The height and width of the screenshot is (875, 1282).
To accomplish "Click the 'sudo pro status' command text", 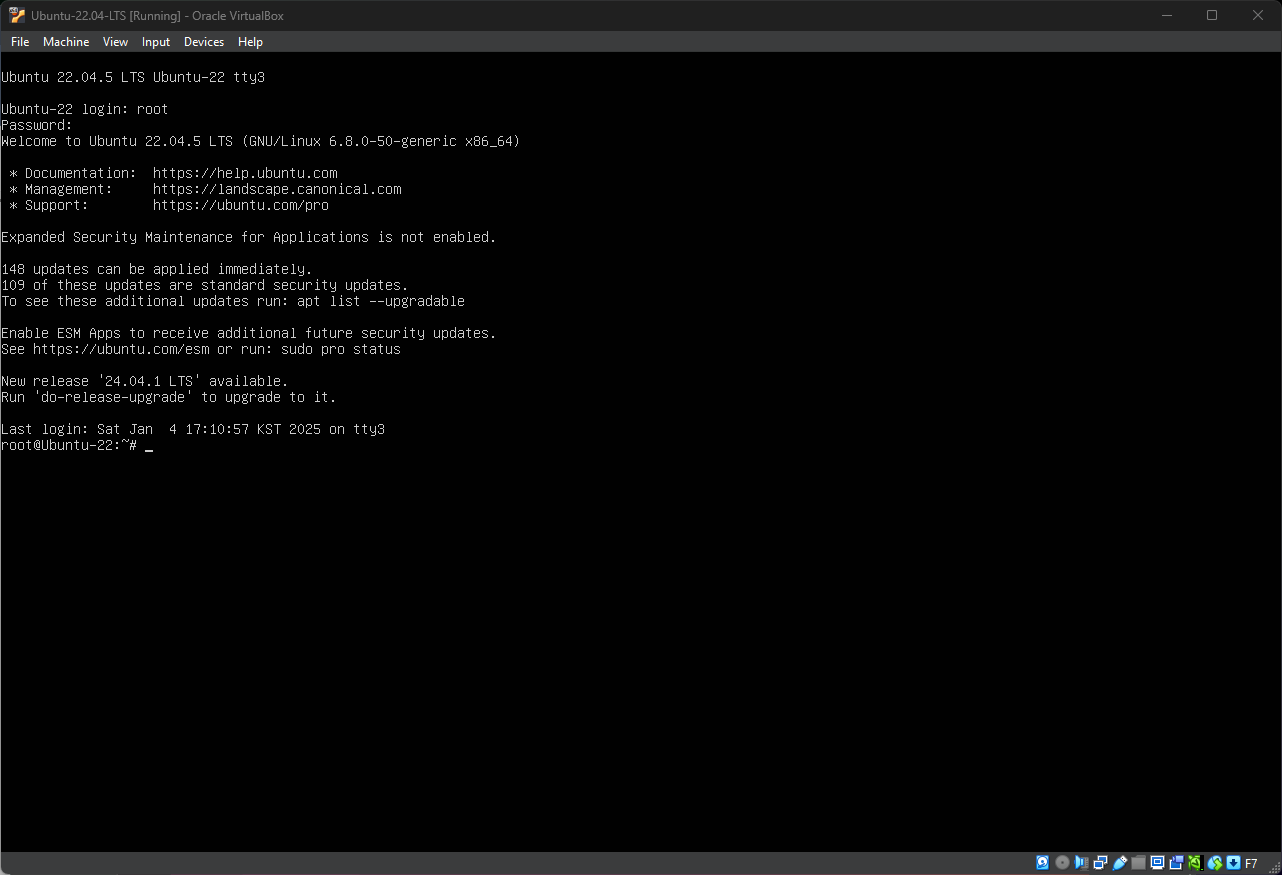I will [341, 349].
